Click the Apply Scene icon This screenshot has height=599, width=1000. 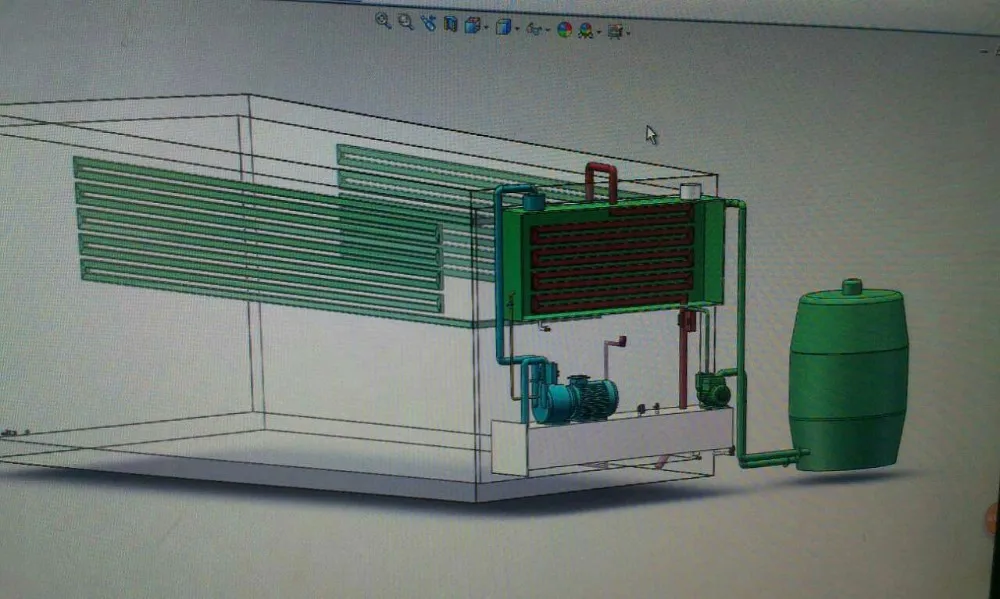click(585, 31)
